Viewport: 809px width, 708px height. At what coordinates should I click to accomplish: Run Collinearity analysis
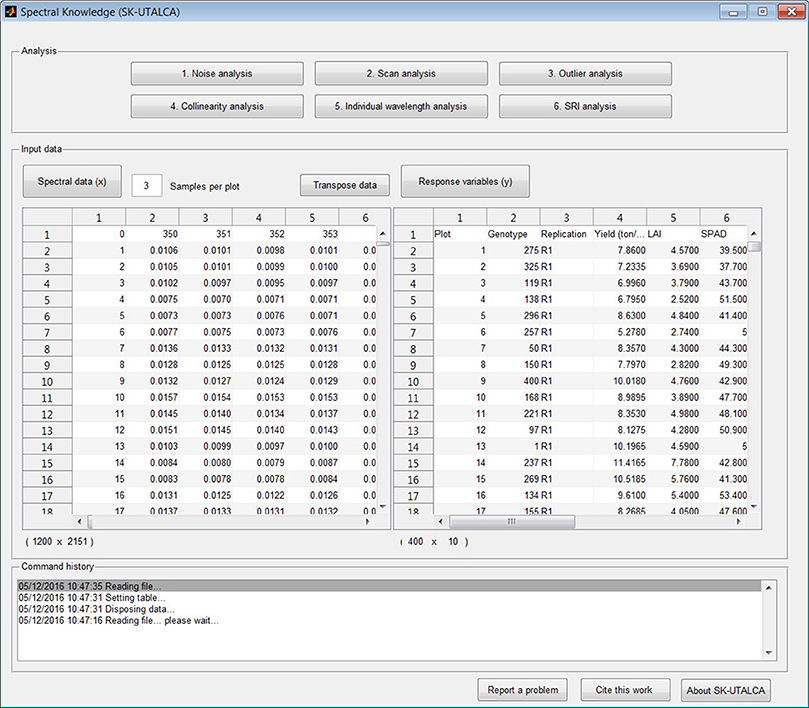pyautogui.click(x=217, y=106)
